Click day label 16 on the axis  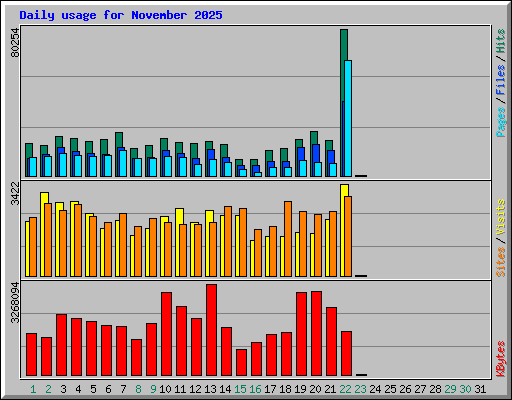click(255, 389)
